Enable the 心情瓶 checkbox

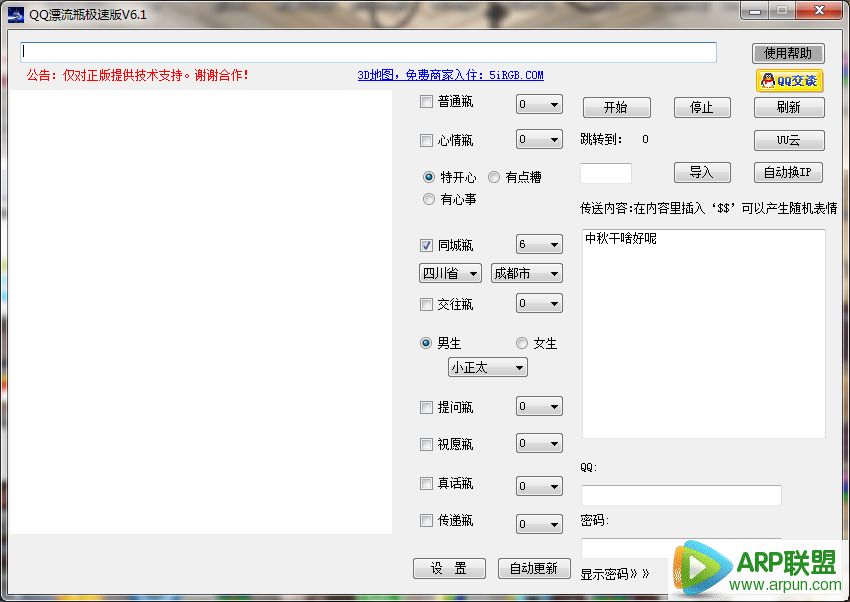427,140
